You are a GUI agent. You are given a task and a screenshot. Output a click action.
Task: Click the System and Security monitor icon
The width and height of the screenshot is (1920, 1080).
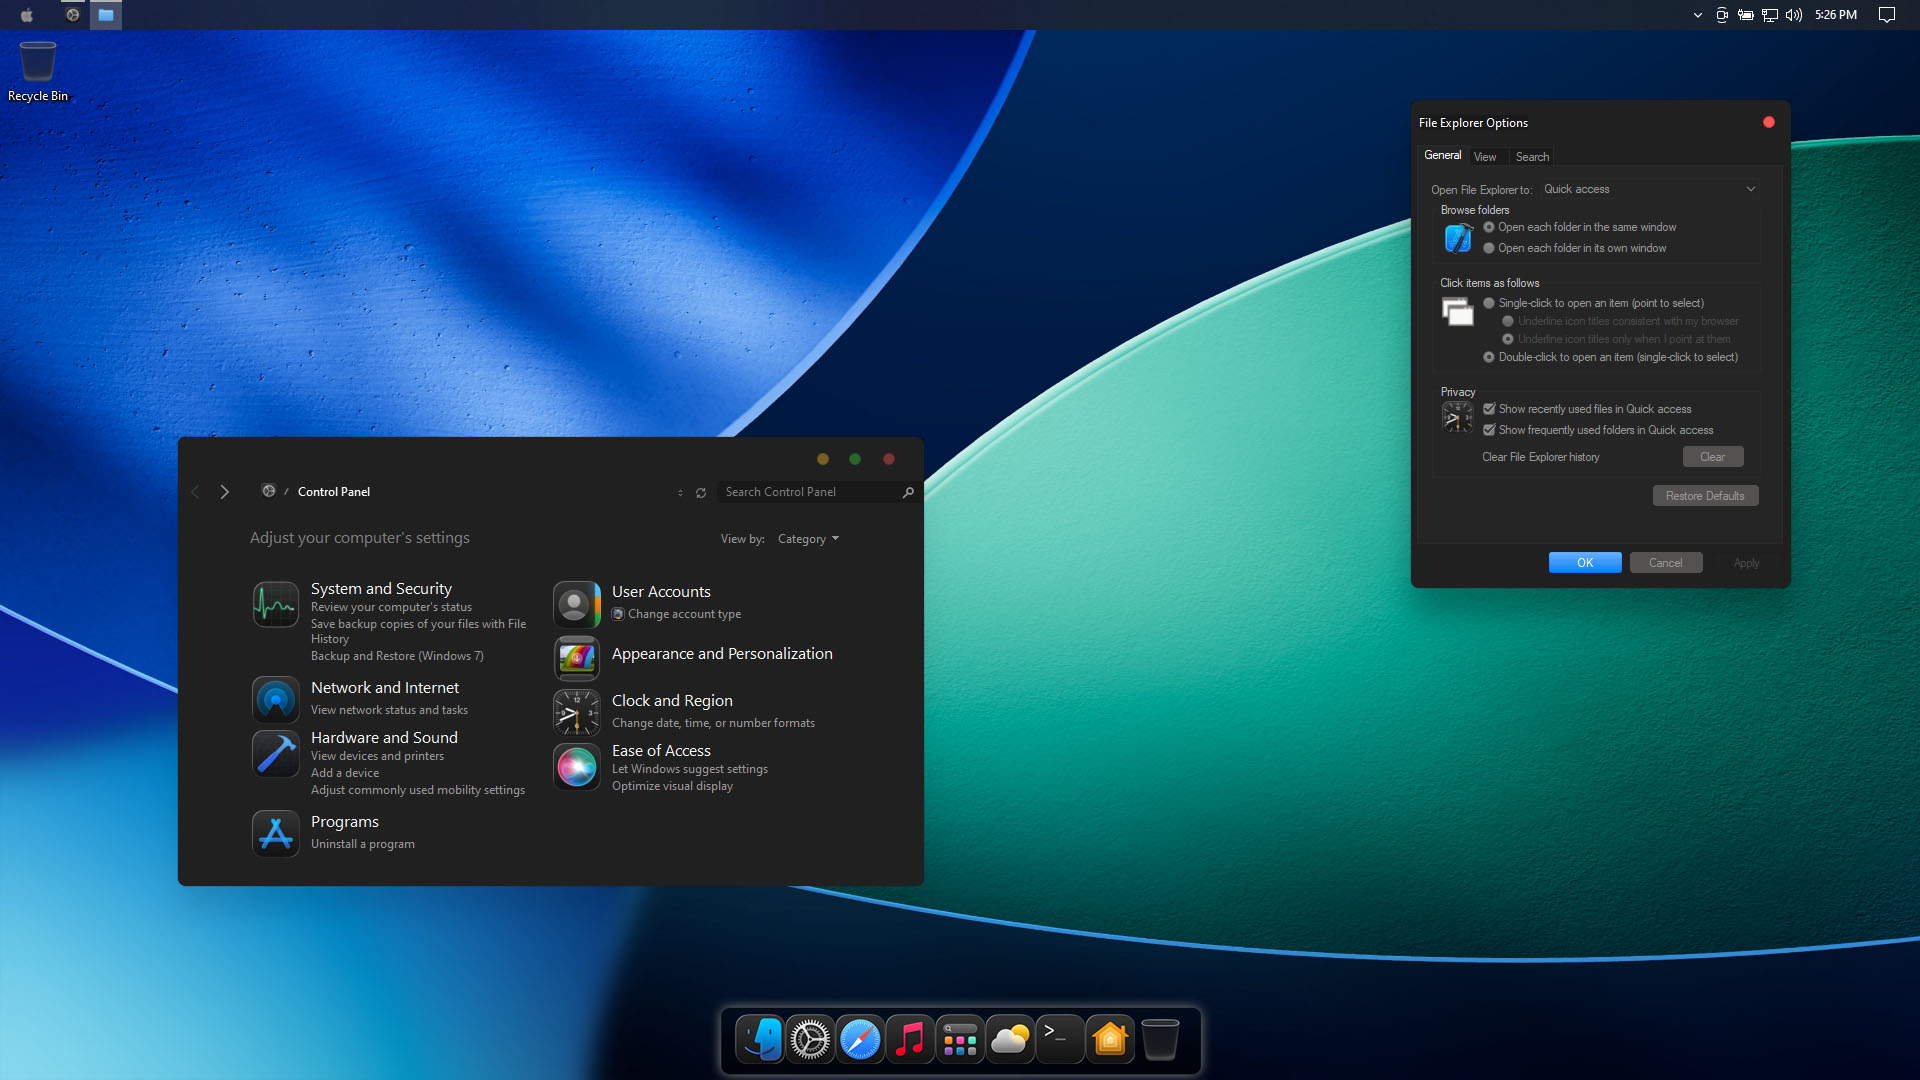click(275, 604)
